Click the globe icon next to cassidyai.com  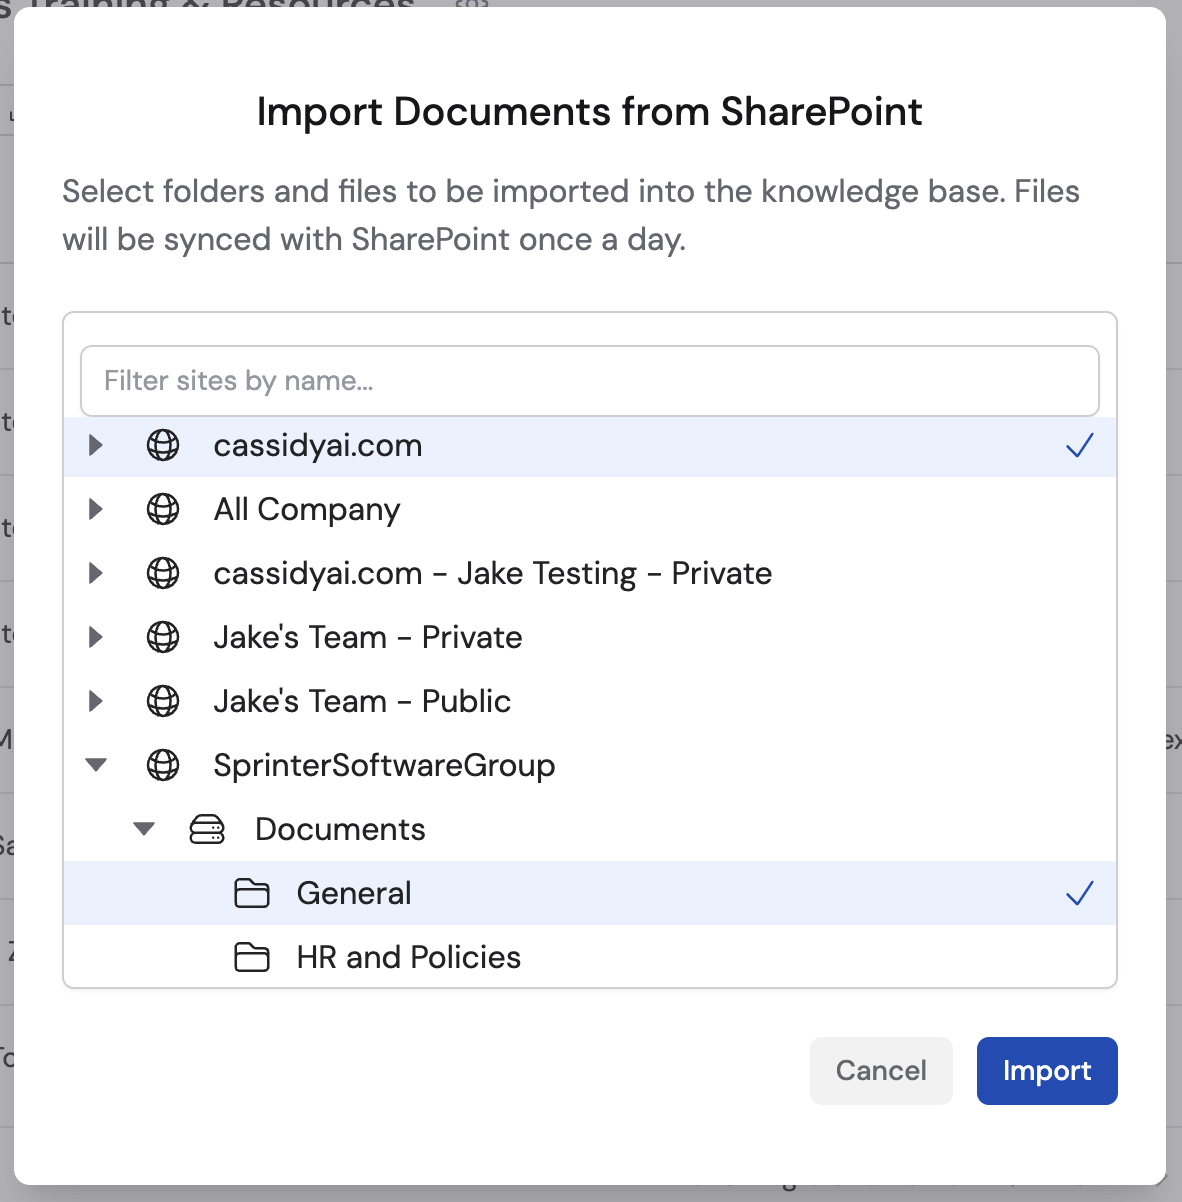click(x=163, y=446)
